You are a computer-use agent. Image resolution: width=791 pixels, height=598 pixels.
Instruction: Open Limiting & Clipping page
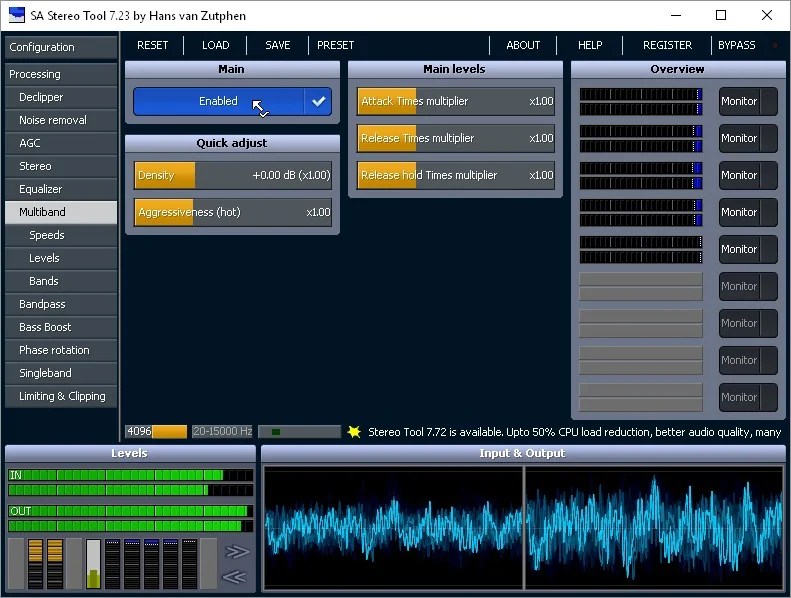point(61,396)
